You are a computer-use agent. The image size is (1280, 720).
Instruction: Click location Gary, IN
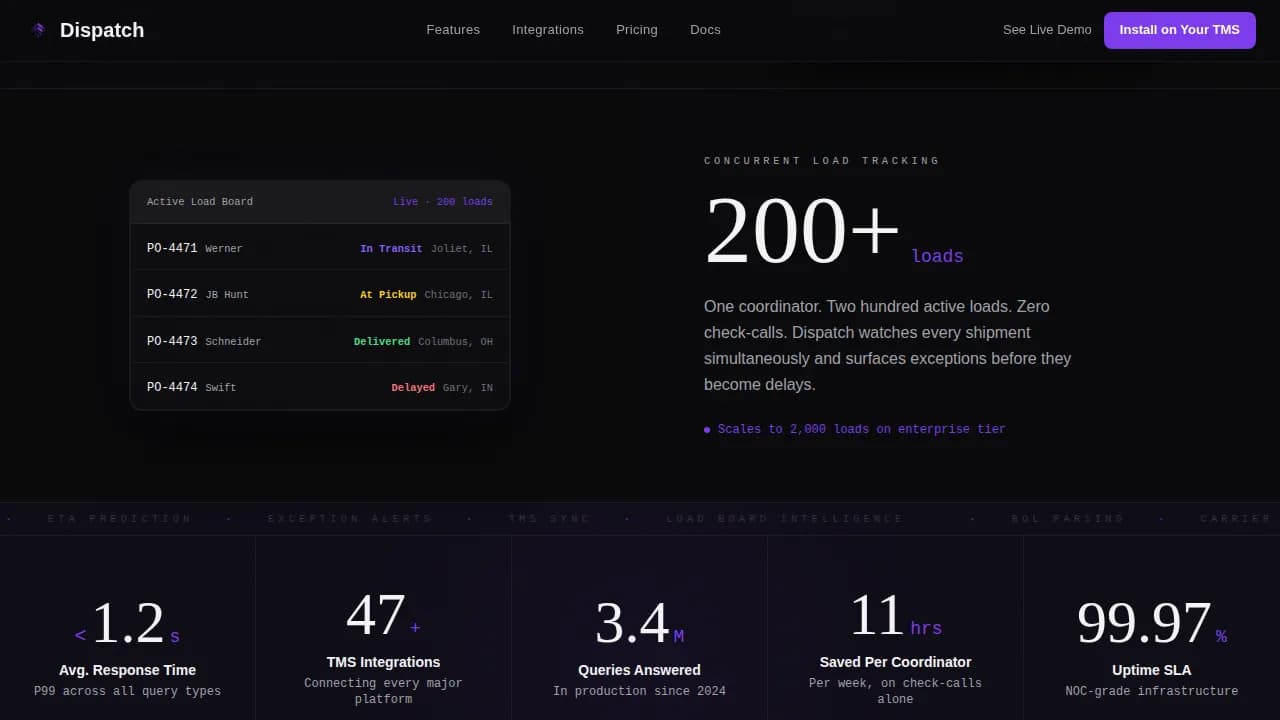click(x=468, y=388)
